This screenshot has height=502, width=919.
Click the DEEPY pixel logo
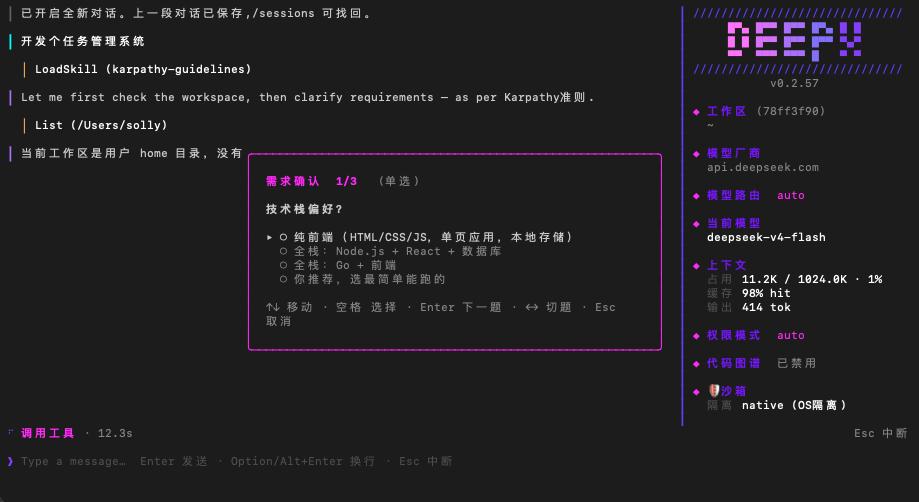click(x=795, y=41)
